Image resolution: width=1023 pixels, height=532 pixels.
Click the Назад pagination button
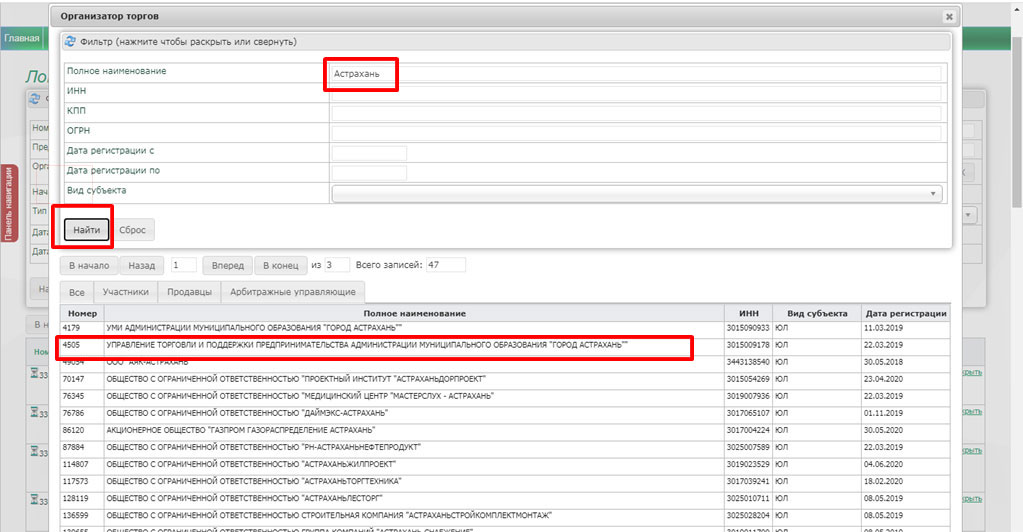tap(141, 266)
